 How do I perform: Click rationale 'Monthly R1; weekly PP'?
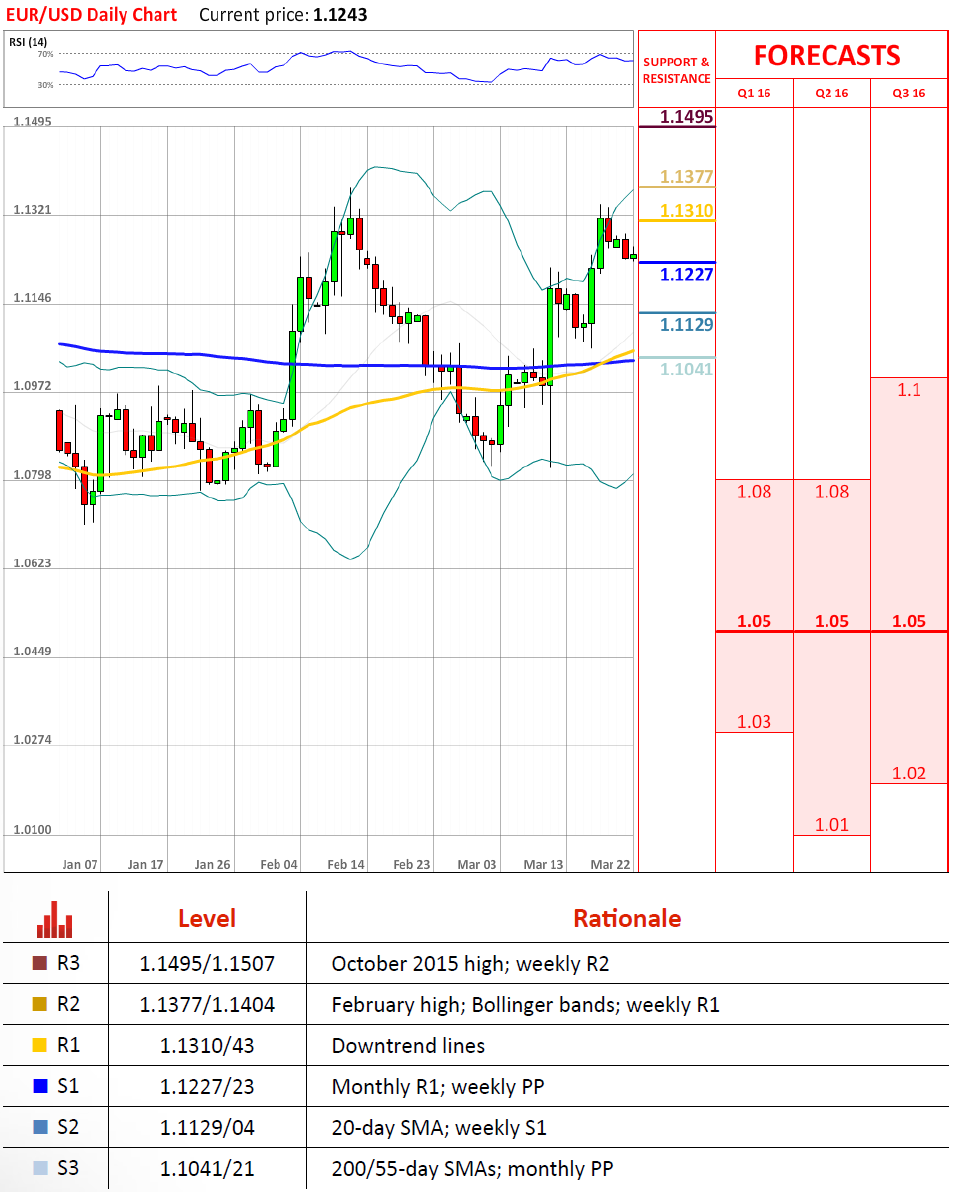[x=438, y=1087]
